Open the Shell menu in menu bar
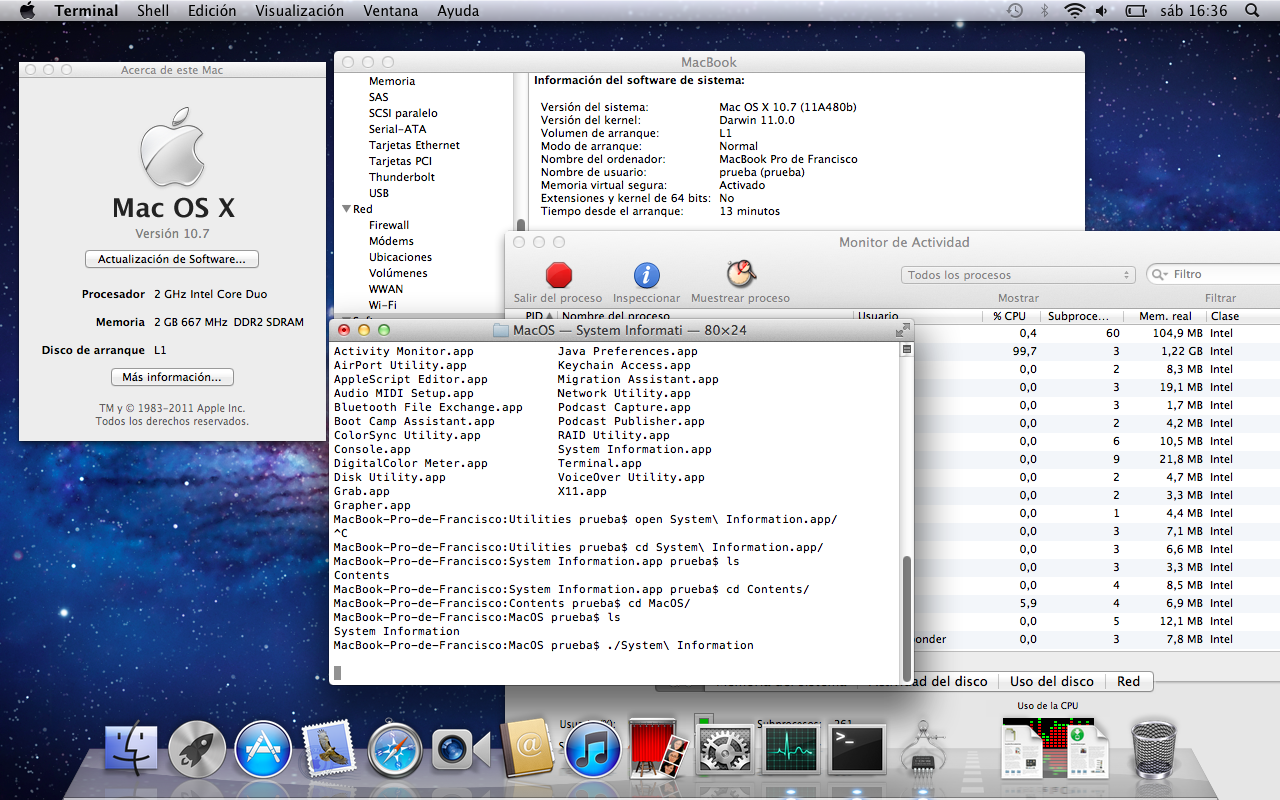 [153, 11]
